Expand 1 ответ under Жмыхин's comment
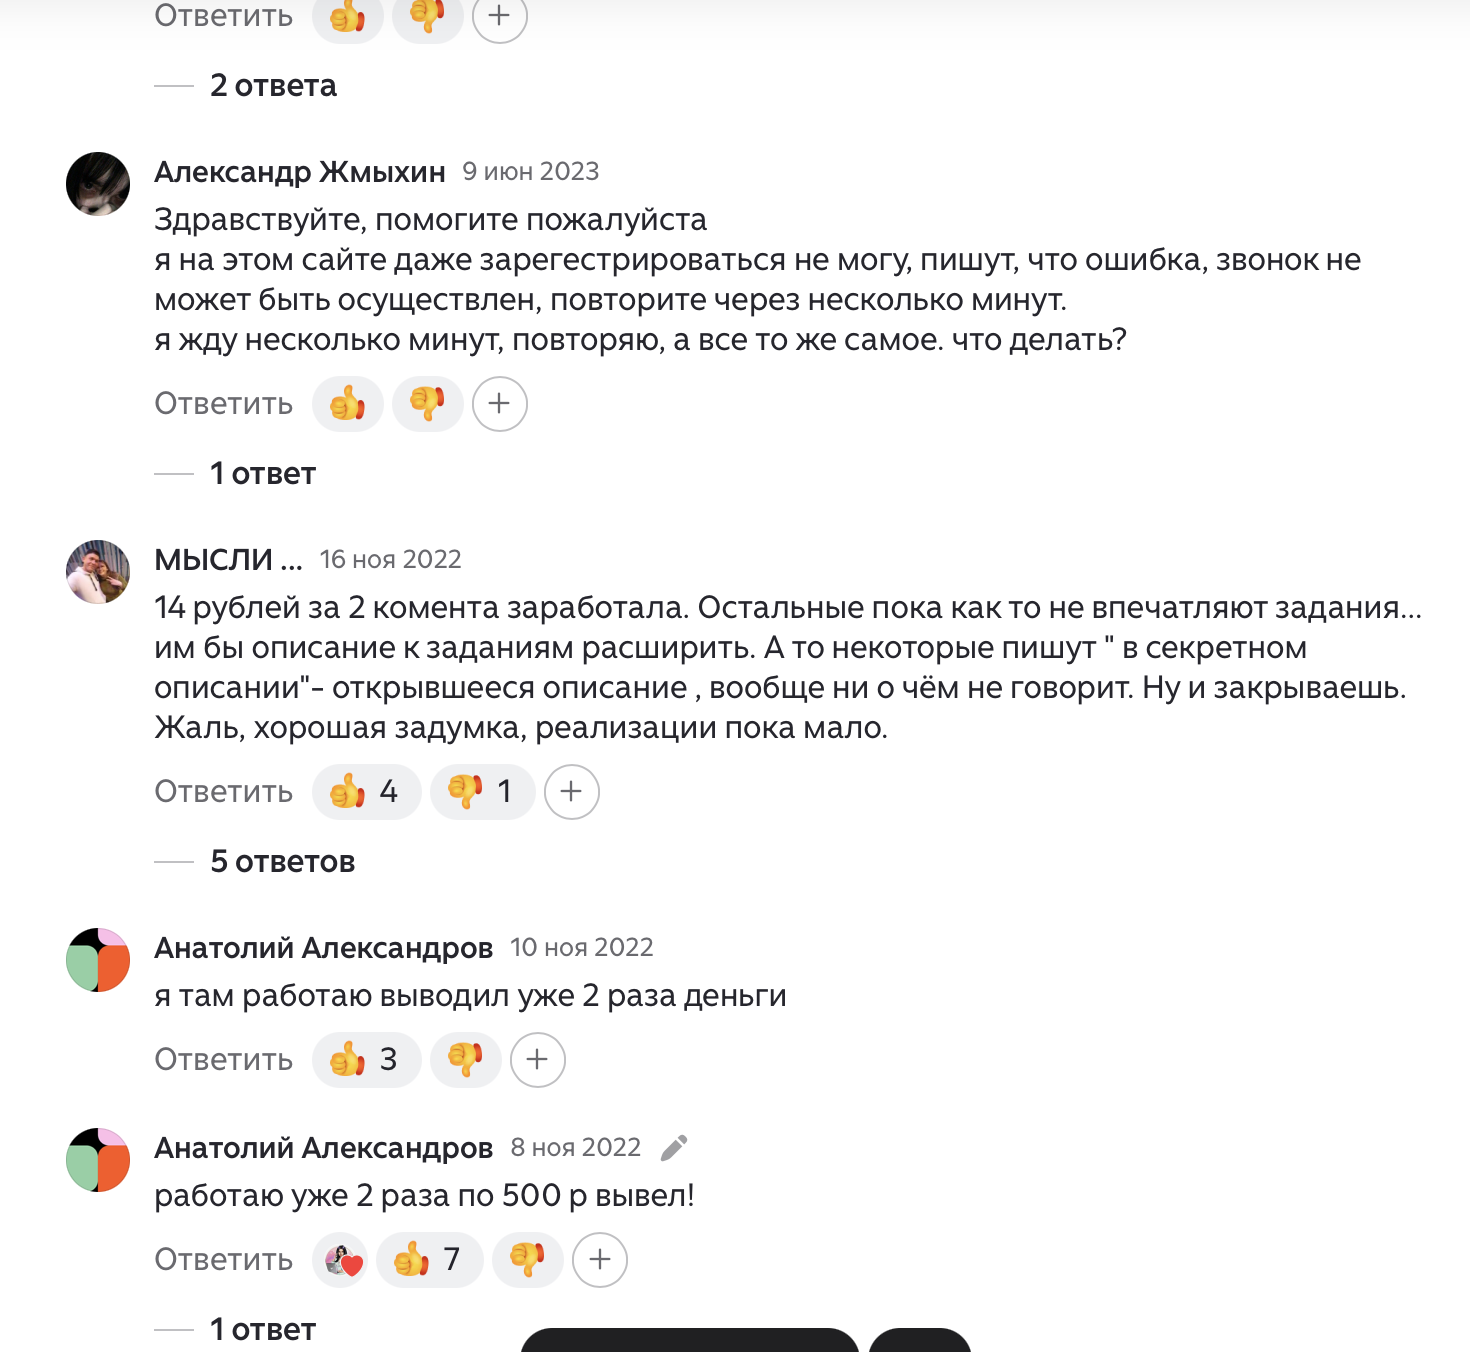Viewport: 1470px width, 1352px height. [261, 473]
